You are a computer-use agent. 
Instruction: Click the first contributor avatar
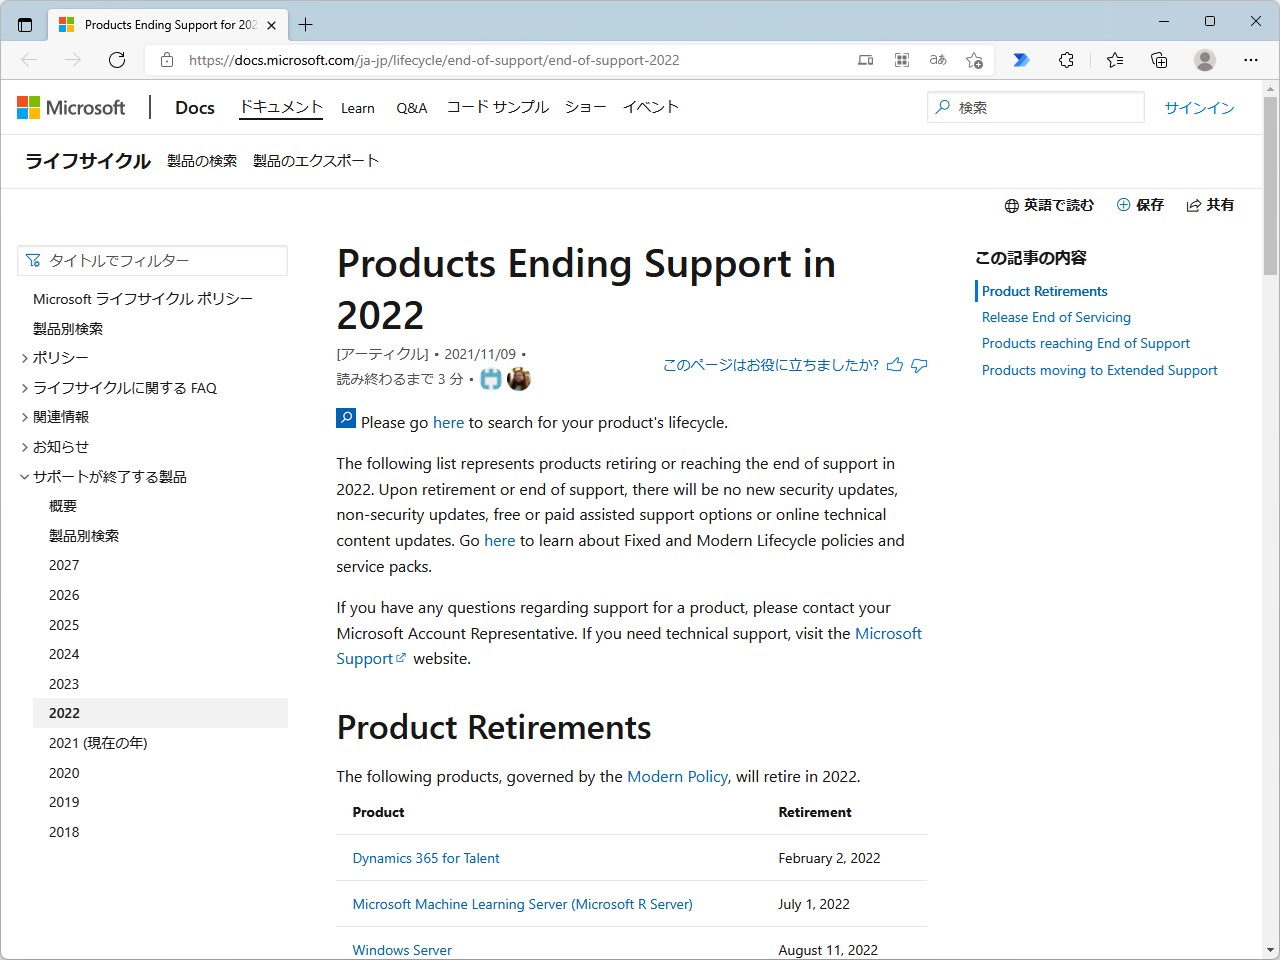pyautogui.click(x=491, y=379)
